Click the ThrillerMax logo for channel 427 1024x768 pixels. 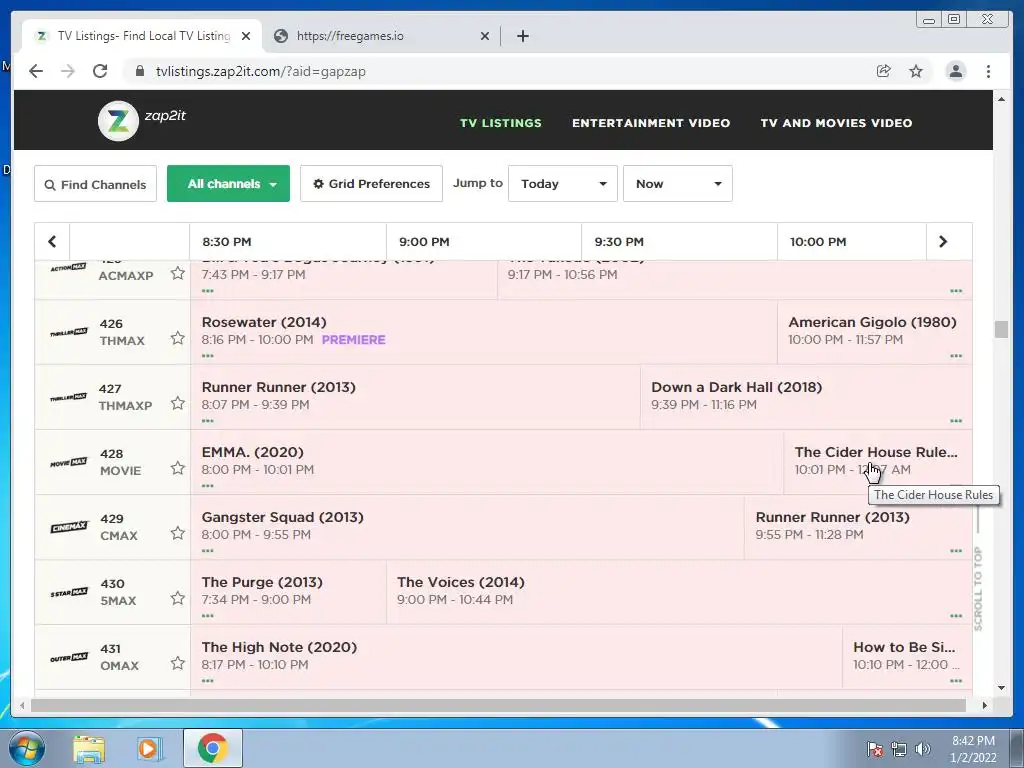point(69,397)
